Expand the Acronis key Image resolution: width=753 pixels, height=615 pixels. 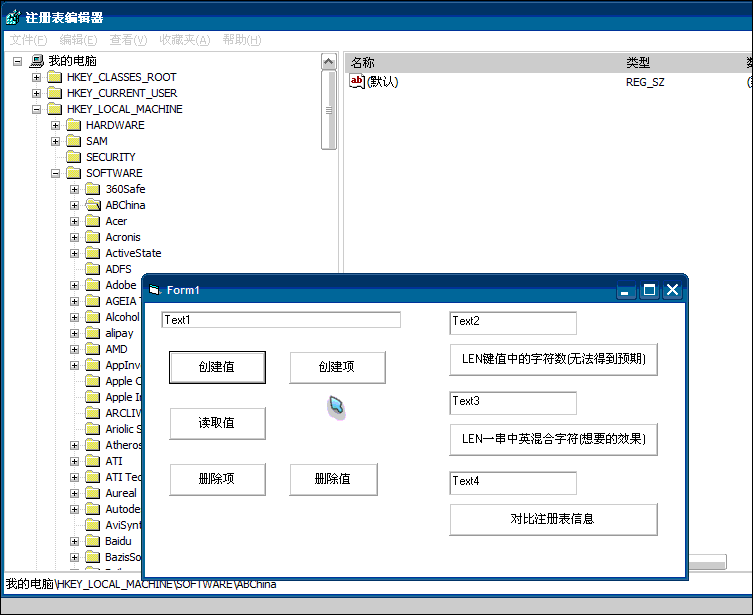tap(74, 237)
